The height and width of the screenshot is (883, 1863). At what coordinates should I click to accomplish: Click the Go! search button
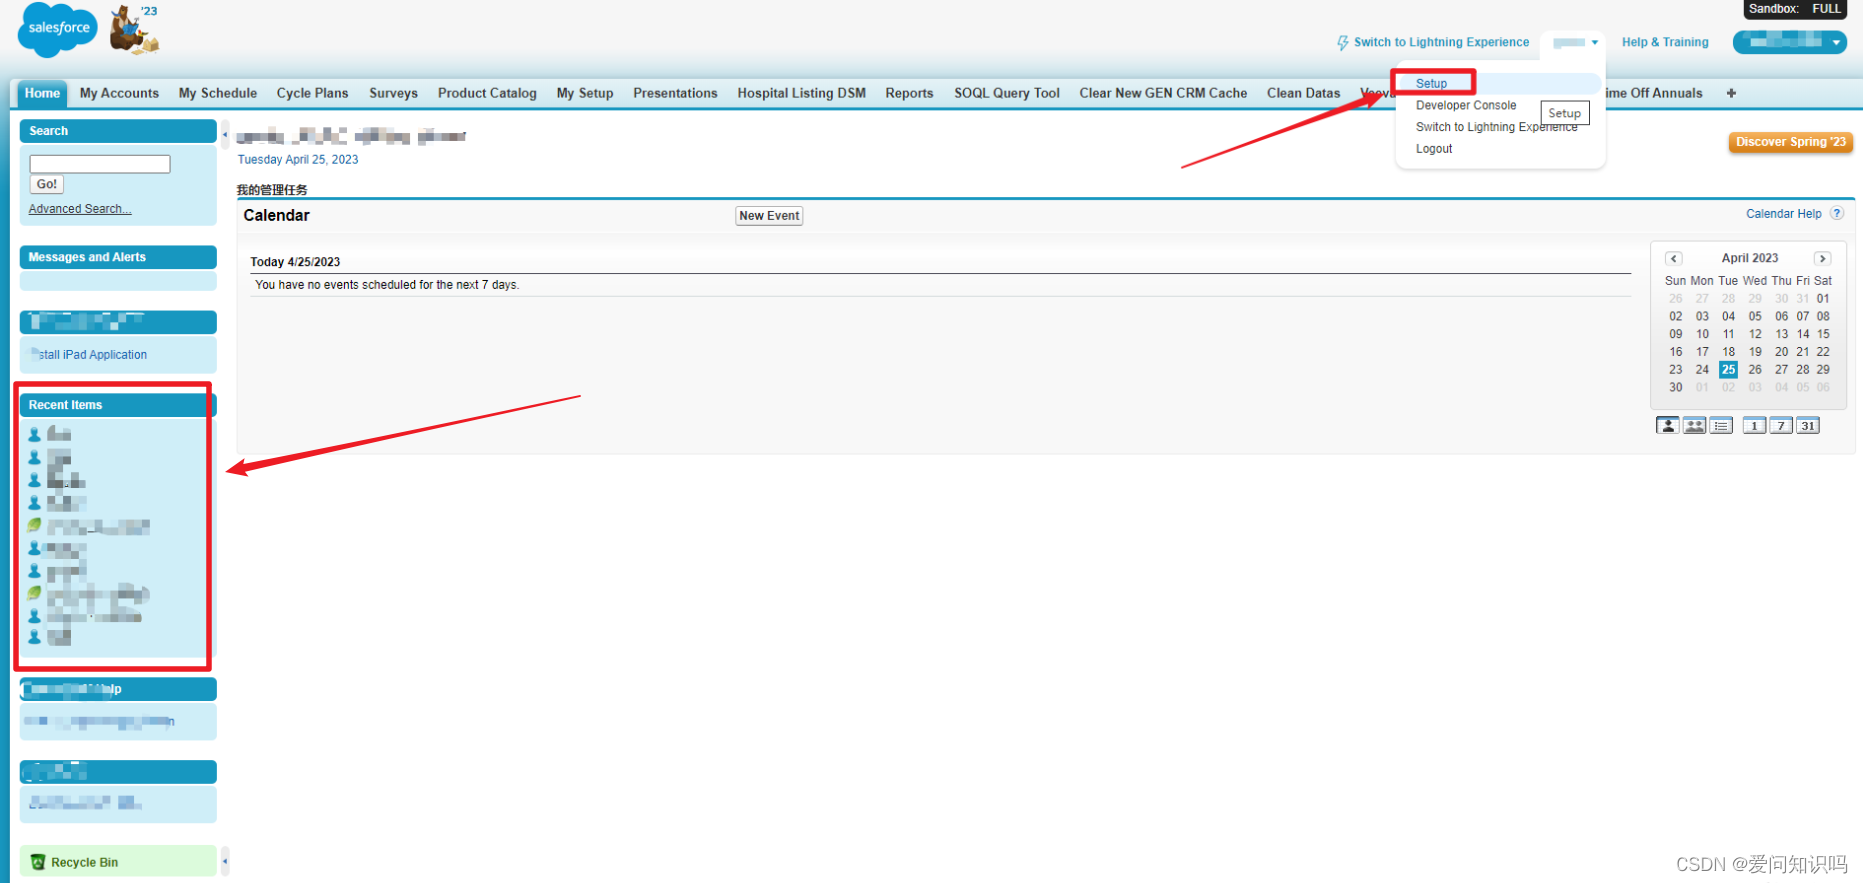(x=47, y=184)
